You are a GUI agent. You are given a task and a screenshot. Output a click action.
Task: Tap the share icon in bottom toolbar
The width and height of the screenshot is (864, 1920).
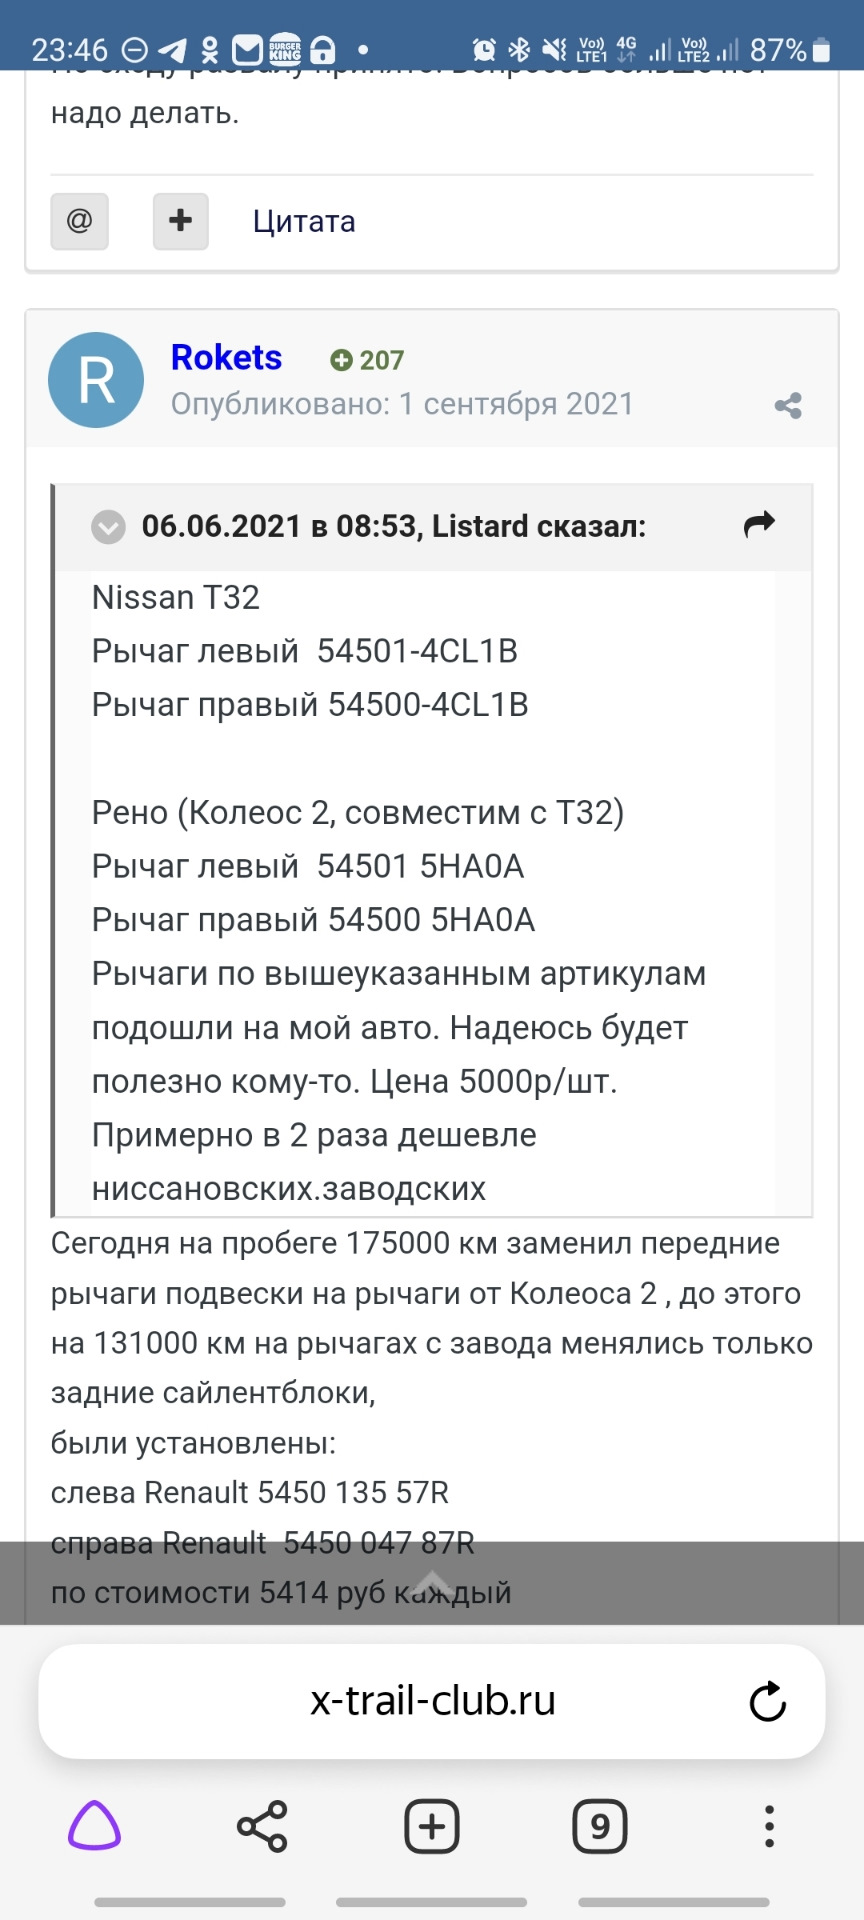click(x=262, y=1827)
